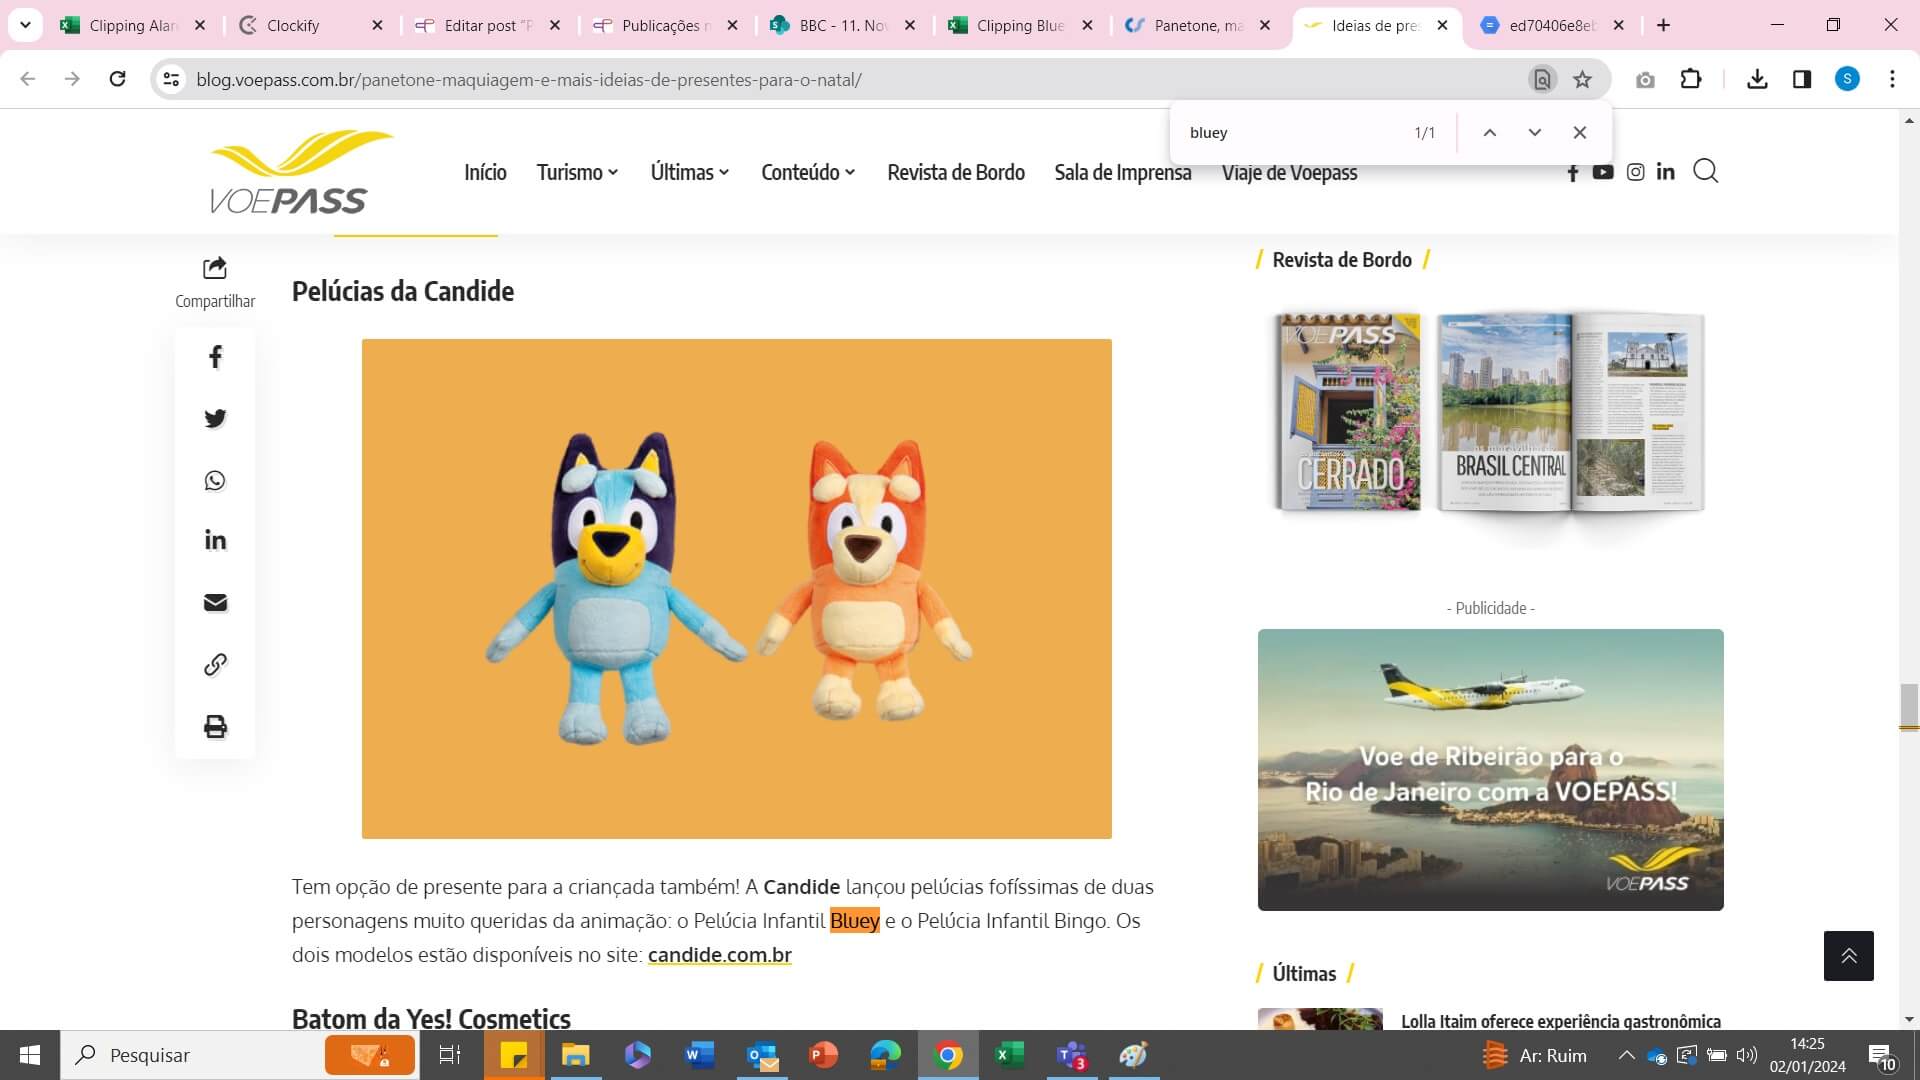Viewport: 1920px width, 1080px height.
Task: Open the Início menu item
Action: 485,173
